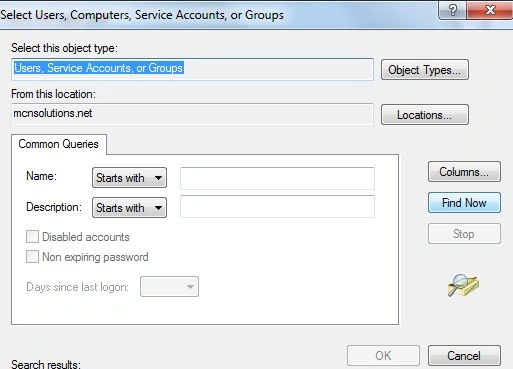Focus the Name text input field
Image resolution: width=513 pixels, height=369 pixels.
[277, 178]
